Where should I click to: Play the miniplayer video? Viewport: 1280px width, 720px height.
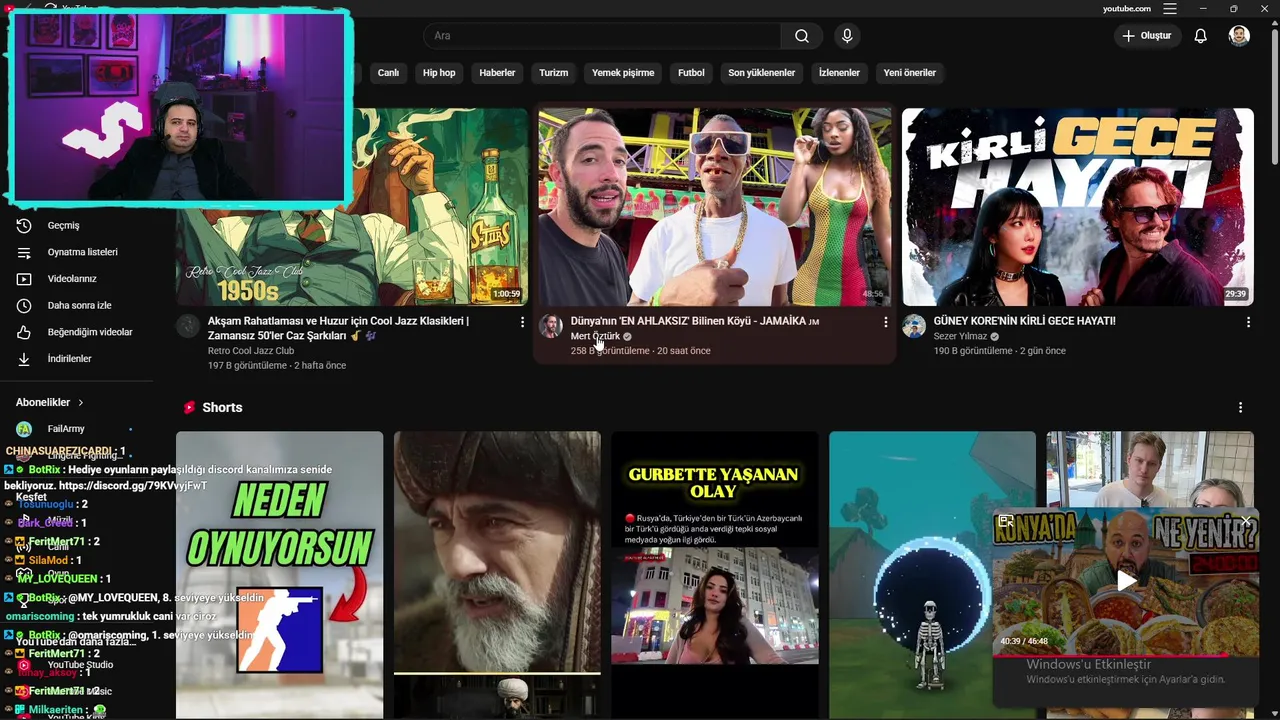(x=1126, y=581)
